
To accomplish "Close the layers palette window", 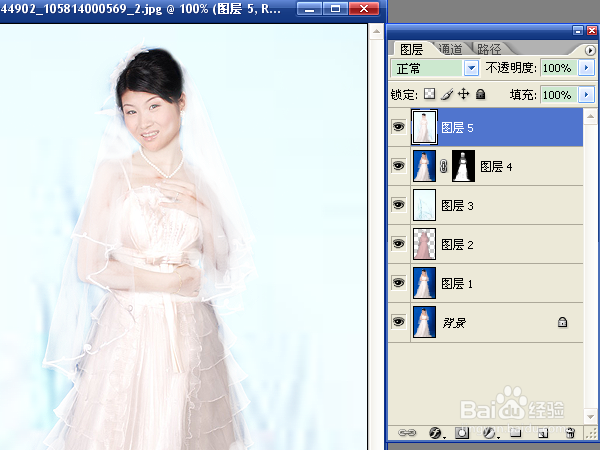I will (592, 31).
